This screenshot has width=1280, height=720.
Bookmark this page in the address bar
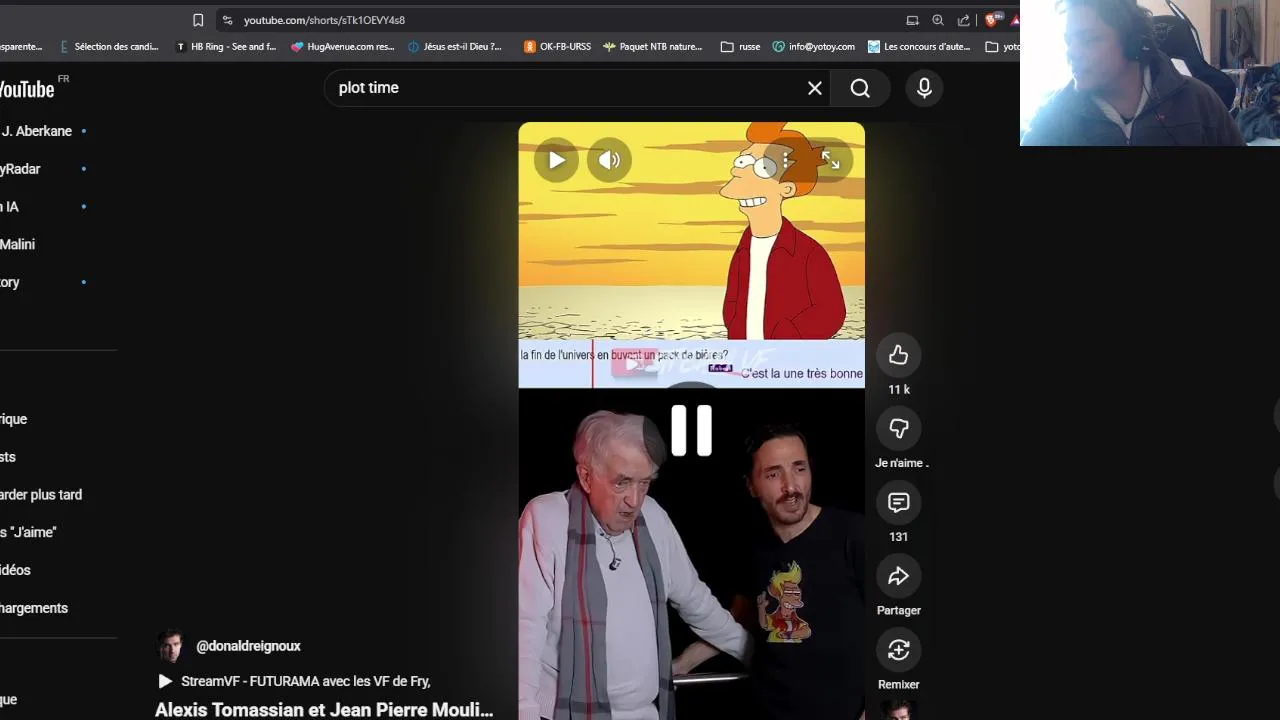198,20
